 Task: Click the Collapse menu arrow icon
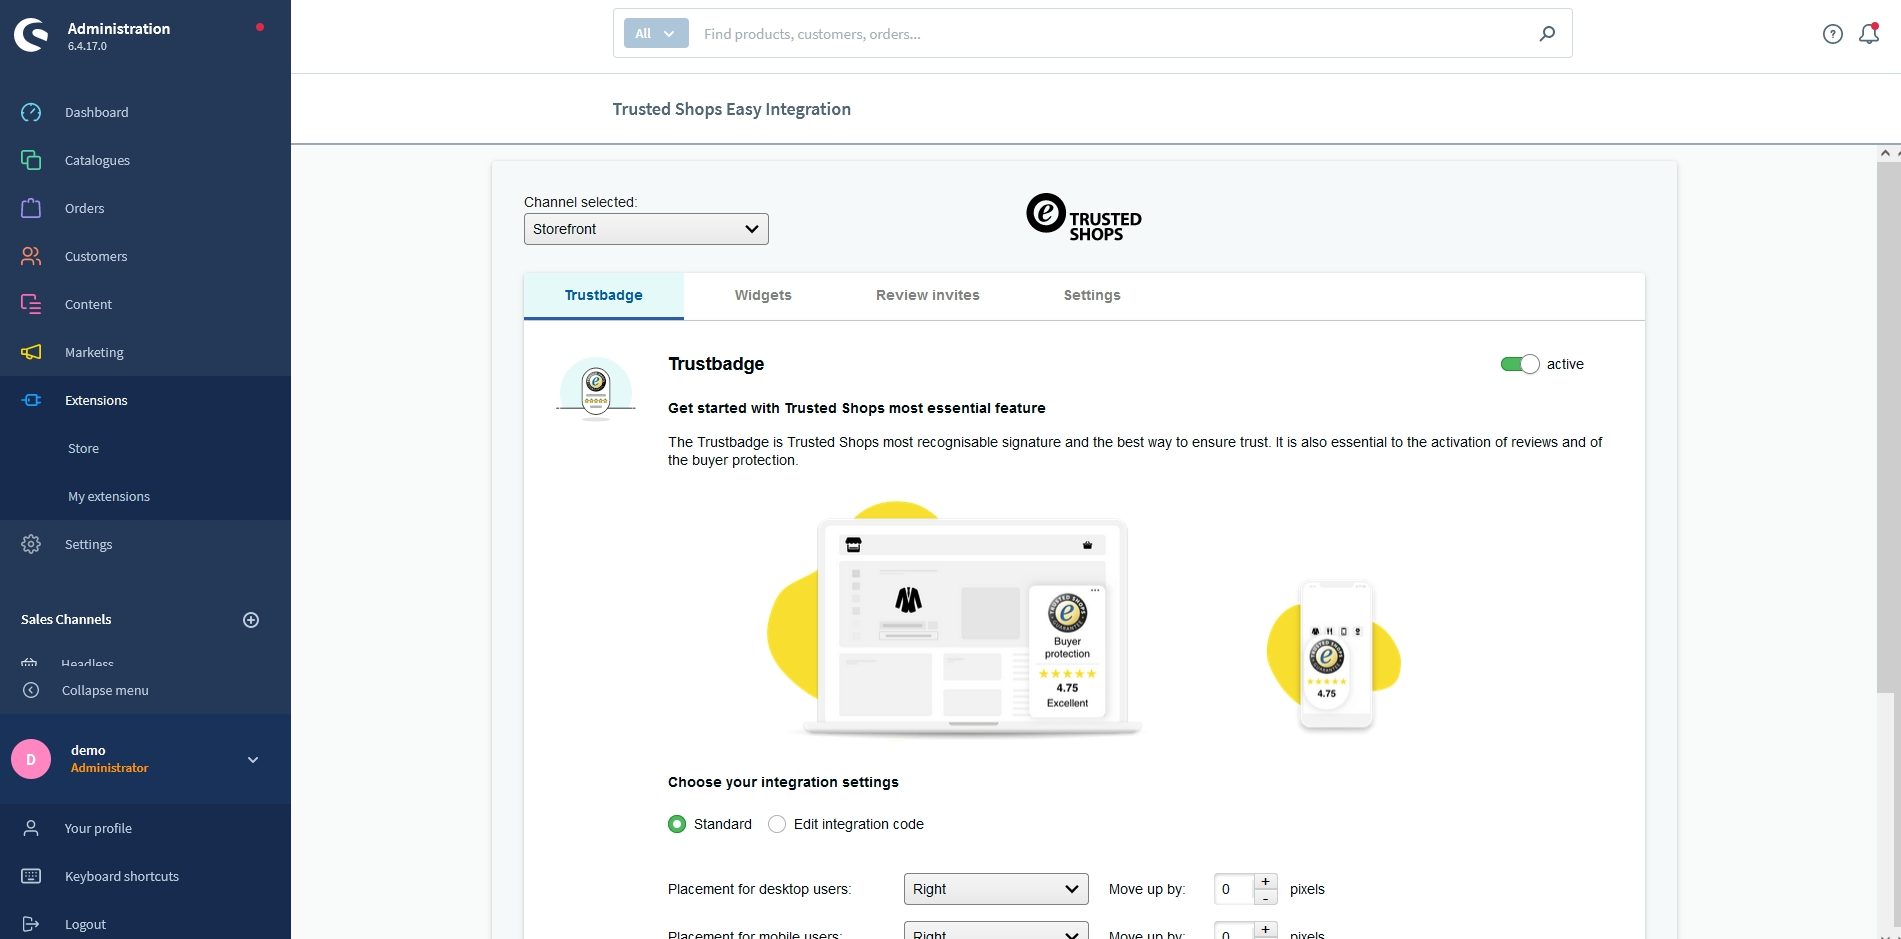tap(31, 690)
